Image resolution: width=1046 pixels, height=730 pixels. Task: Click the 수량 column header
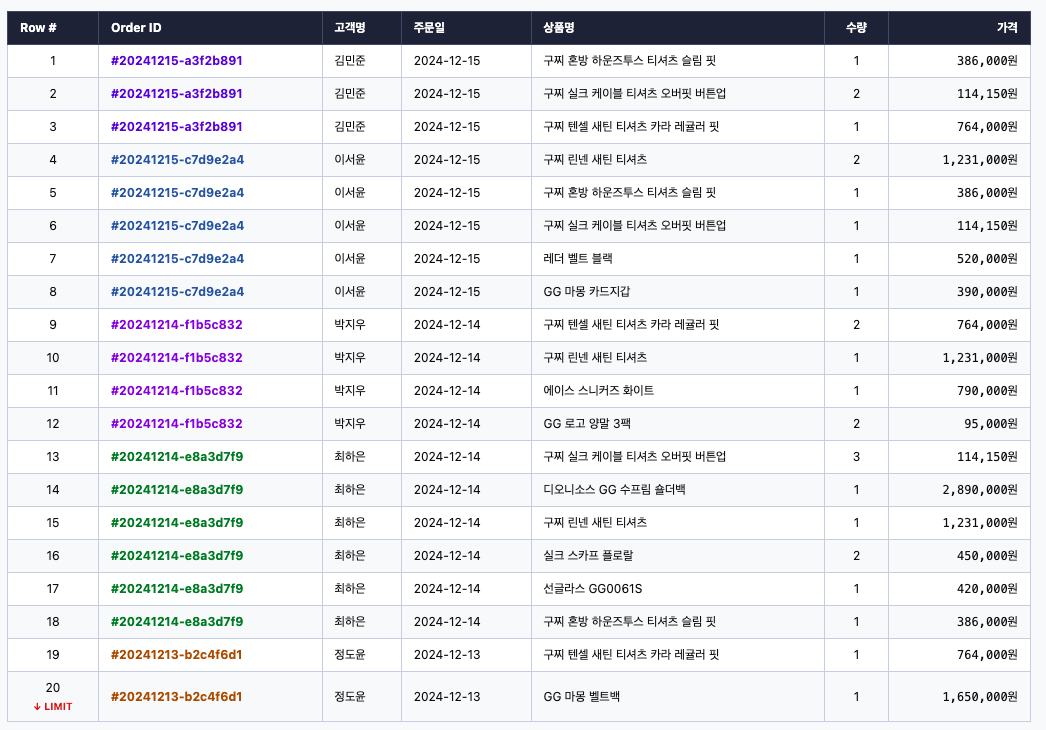click(856, 28)
